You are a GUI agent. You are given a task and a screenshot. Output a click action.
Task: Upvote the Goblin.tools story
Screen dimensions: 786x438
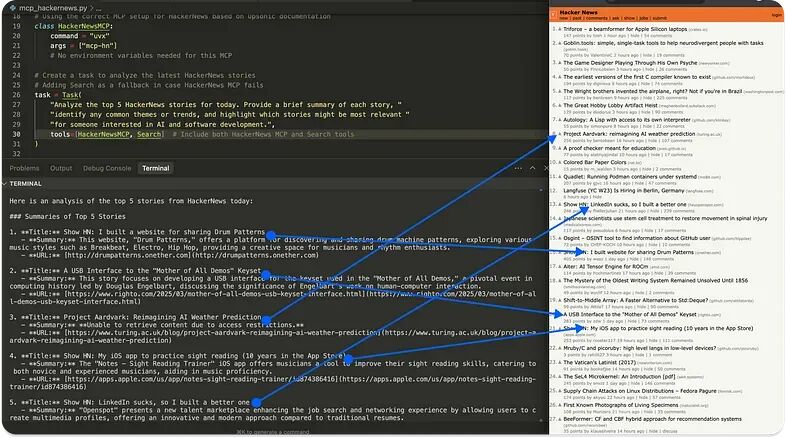(559, 43)
